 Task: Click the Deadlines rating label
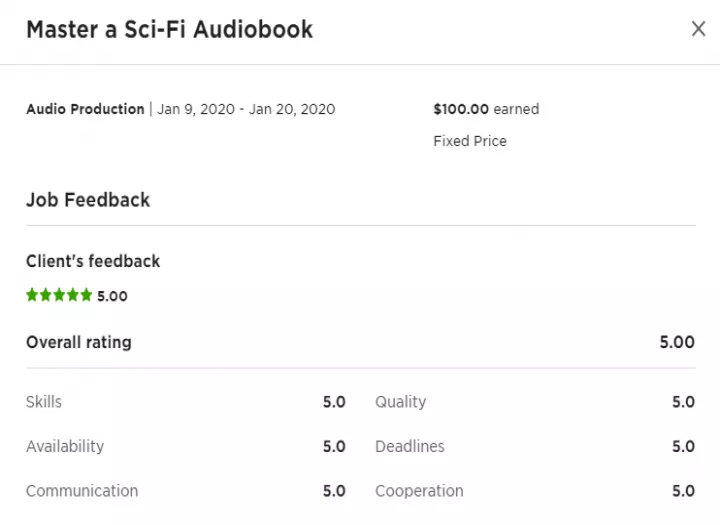410,446
